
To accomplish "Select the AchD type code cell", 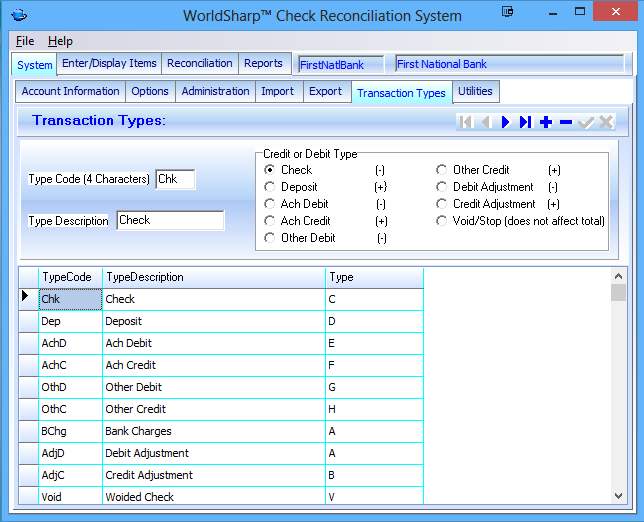I will pos(70,343).
